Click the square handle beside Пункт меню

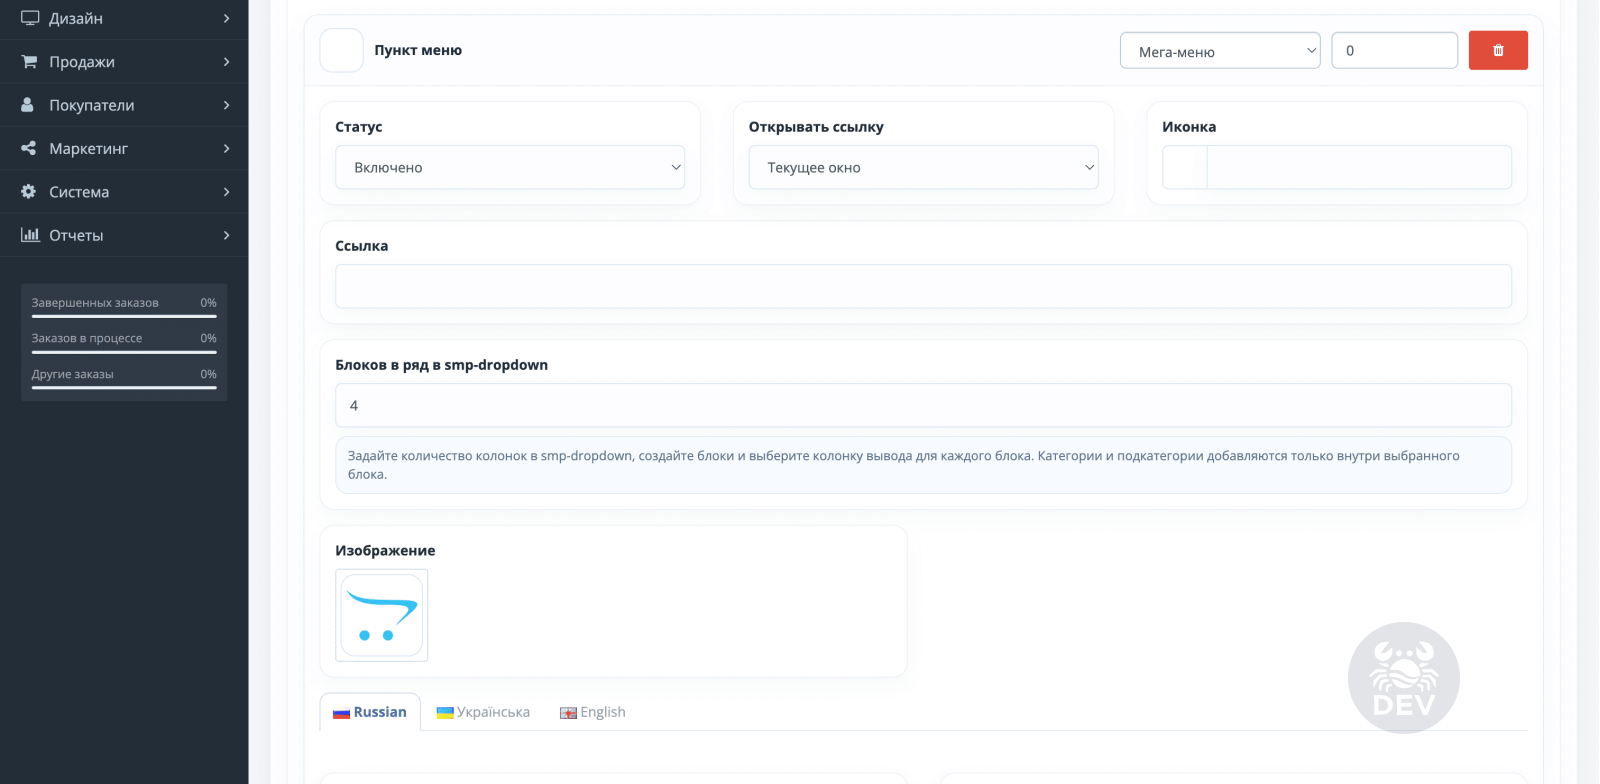pyautogui.click(x=341, y=50)
